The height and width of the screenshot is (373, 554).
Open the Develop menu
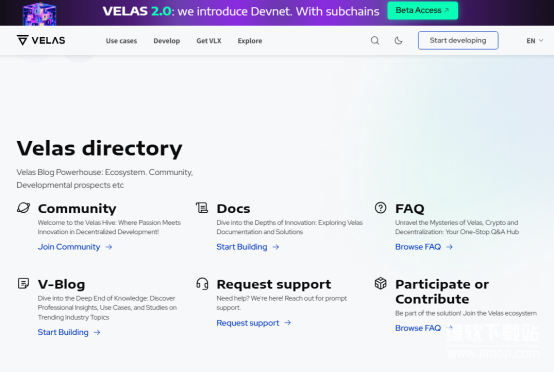pyautogui.click(x=167, y=41)
